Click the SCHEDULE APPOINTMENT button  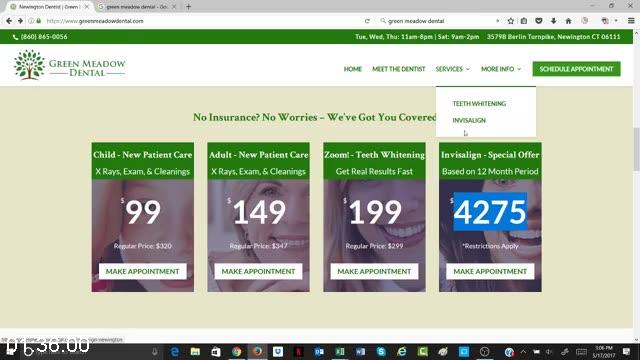[576, 69]
